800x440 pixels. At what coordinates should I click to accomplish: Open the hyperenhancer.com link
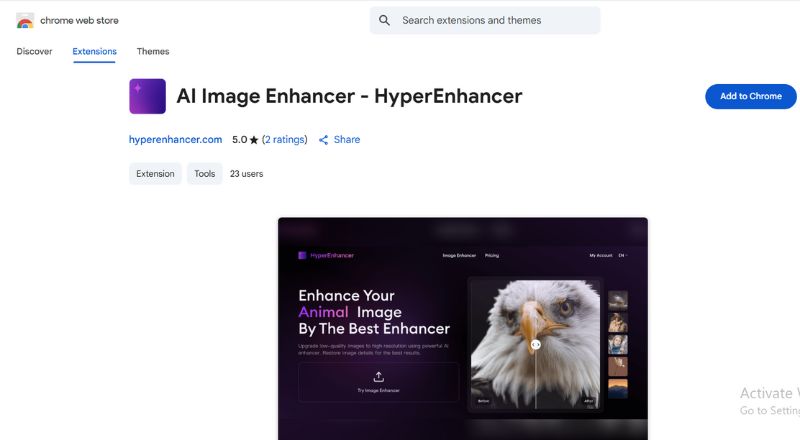tap(176, 140)
